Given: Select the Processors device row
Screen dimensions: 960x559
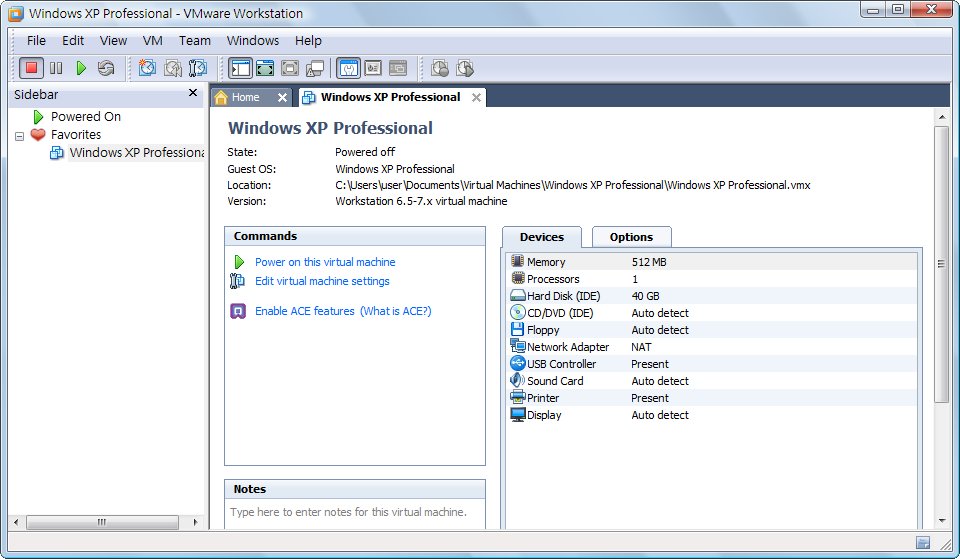Looking at the screenshot, I should point(713,279).
